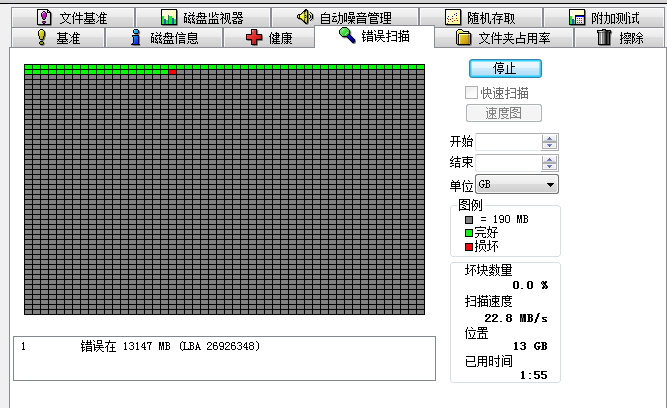
Task: Click the trash can icon for 擦除
Action: (x=604, y=38)
